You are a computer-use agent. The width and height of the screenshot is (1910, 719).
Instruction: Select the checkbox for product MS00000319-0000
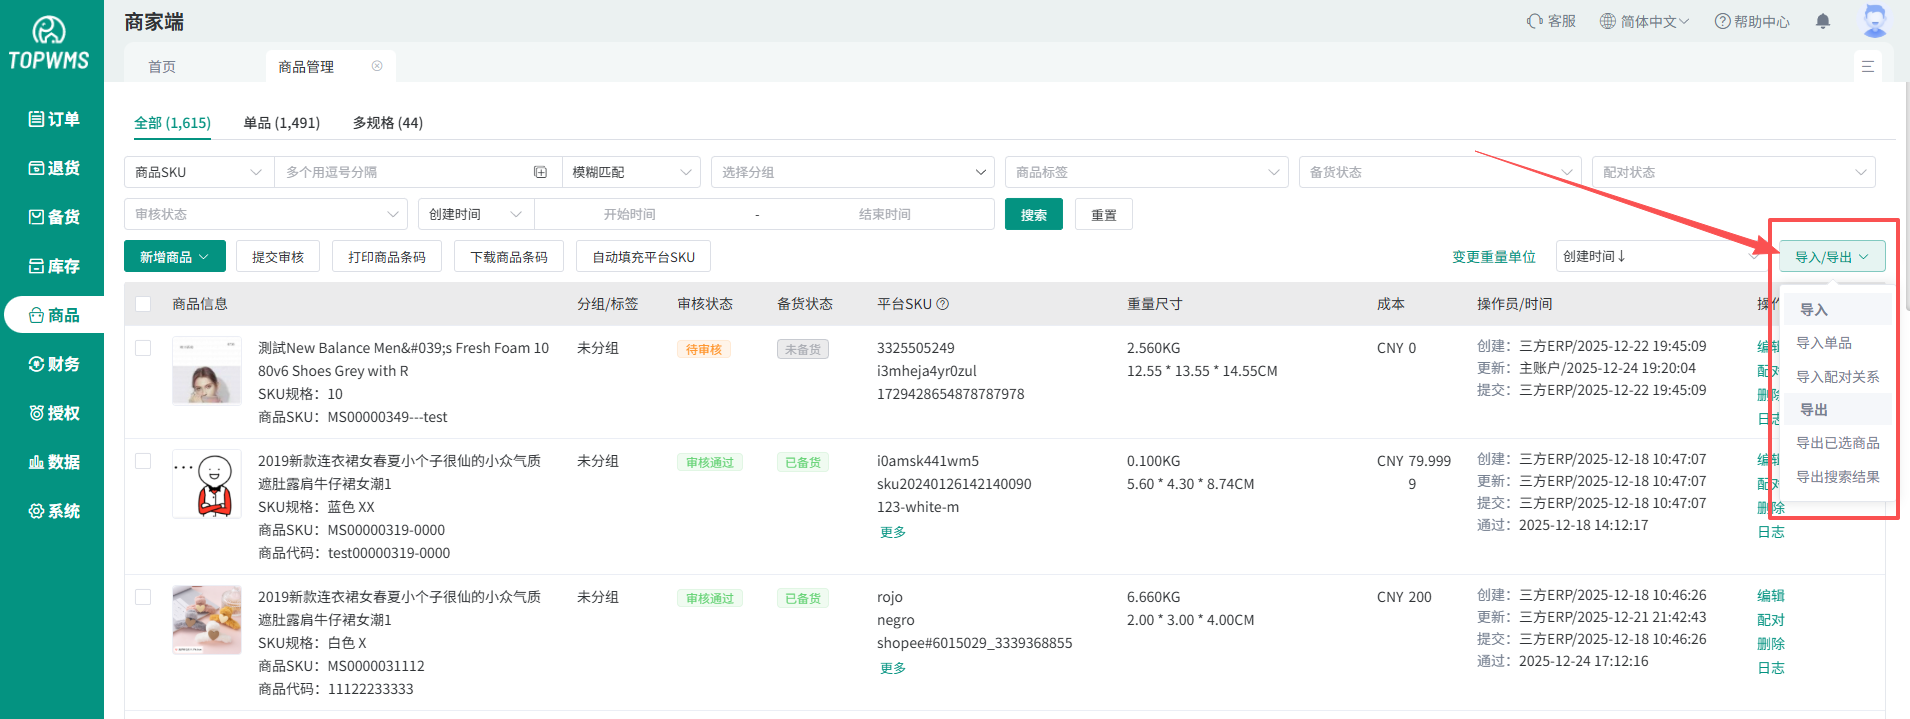(143, 461)
